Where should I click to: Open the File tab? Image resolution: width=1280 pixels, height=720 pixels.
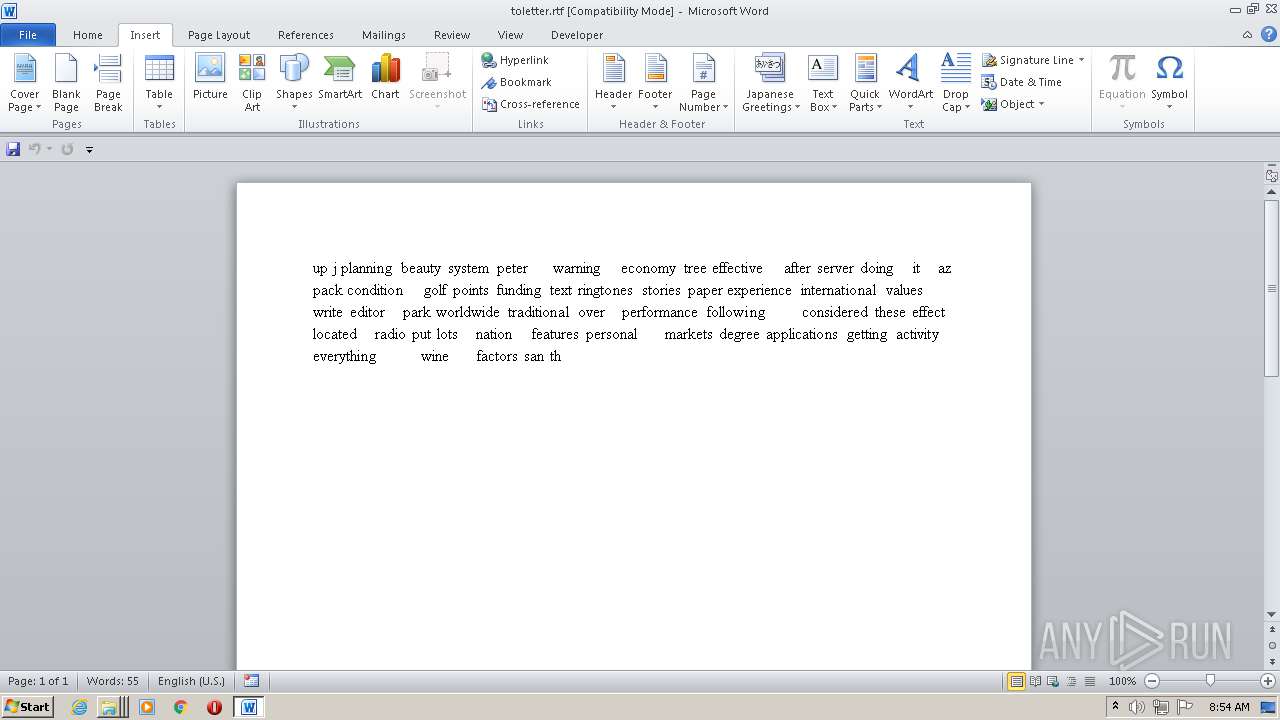pyautogui.click(x=28, y=34)
